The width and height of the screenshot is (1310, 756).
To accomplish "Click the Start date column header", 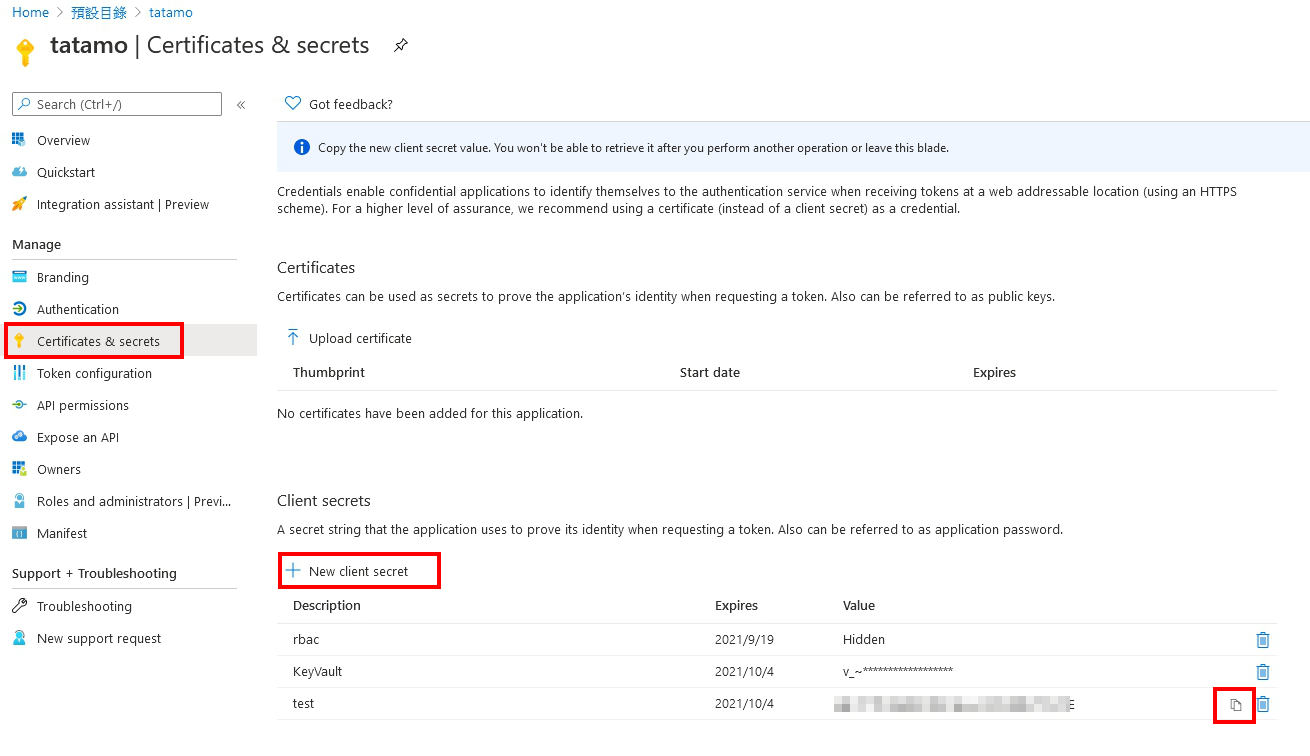I will point(710,372).
